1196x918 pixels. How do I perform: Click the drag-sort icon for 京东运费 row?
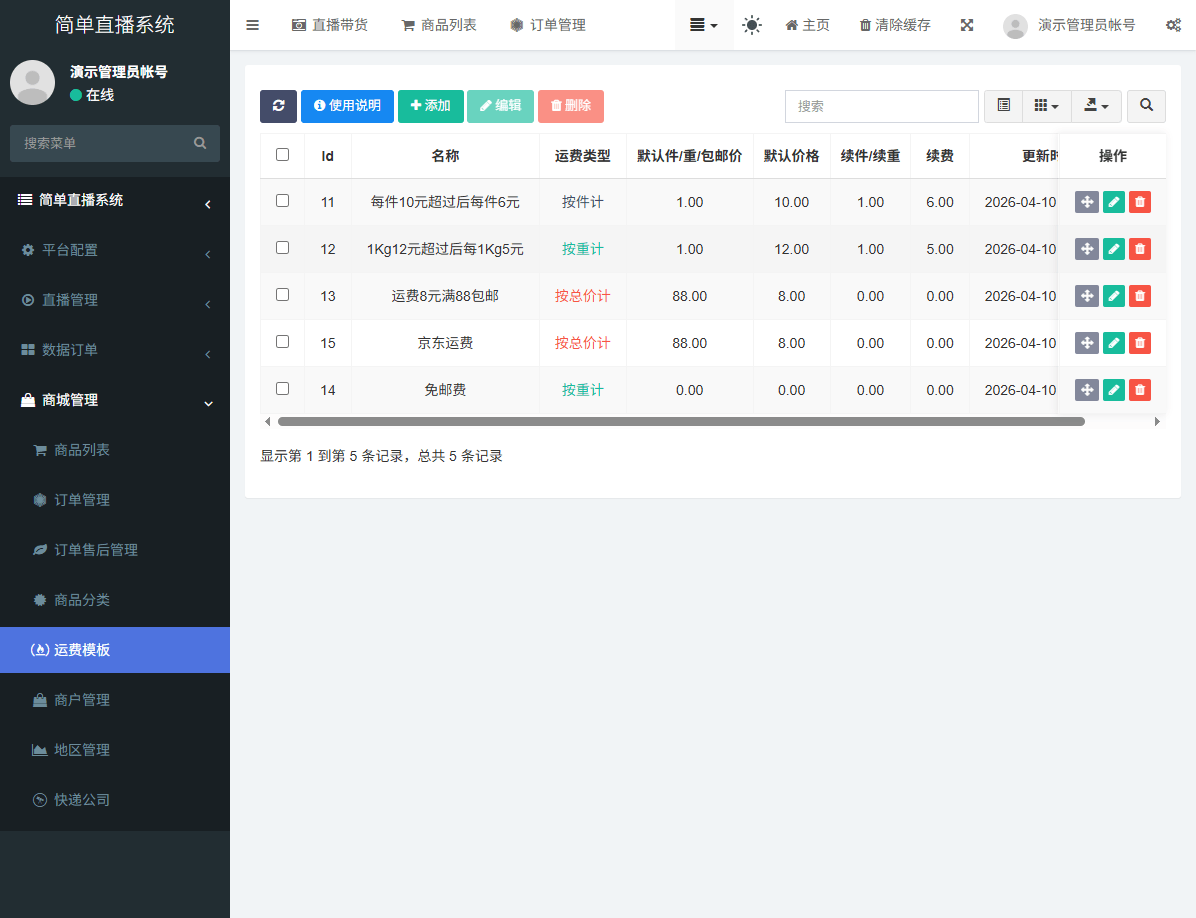[1087, 343]
